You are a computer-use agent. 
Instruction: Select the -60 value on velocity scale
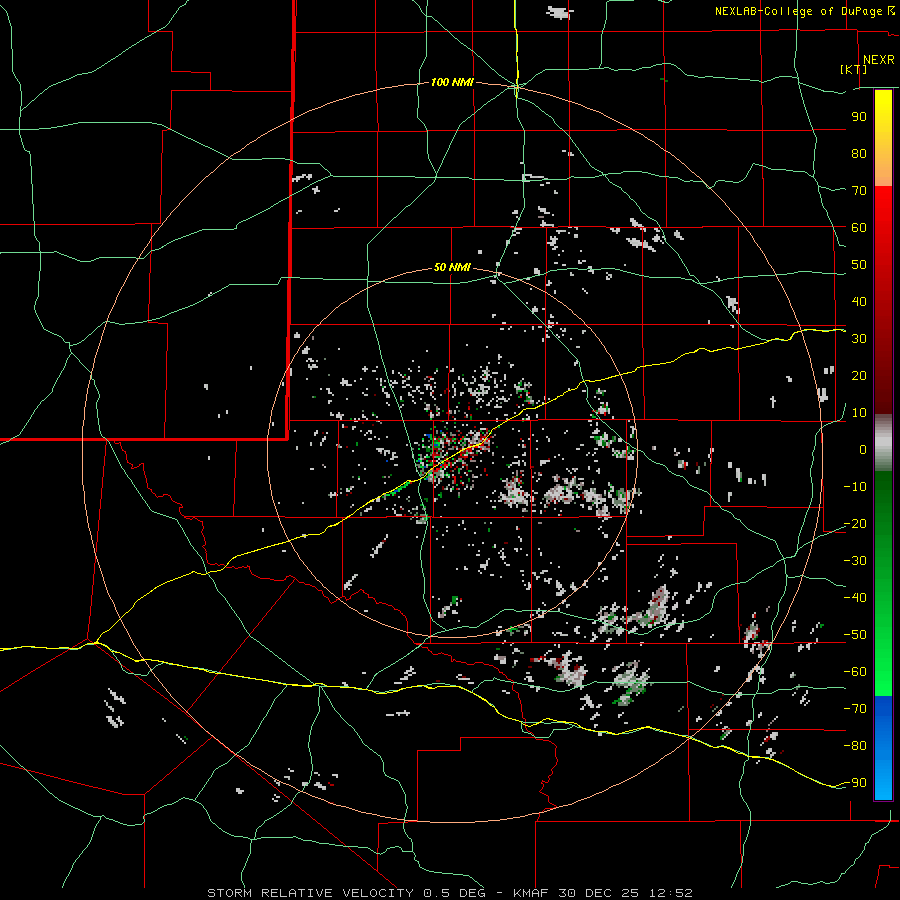tap(855, 672)
